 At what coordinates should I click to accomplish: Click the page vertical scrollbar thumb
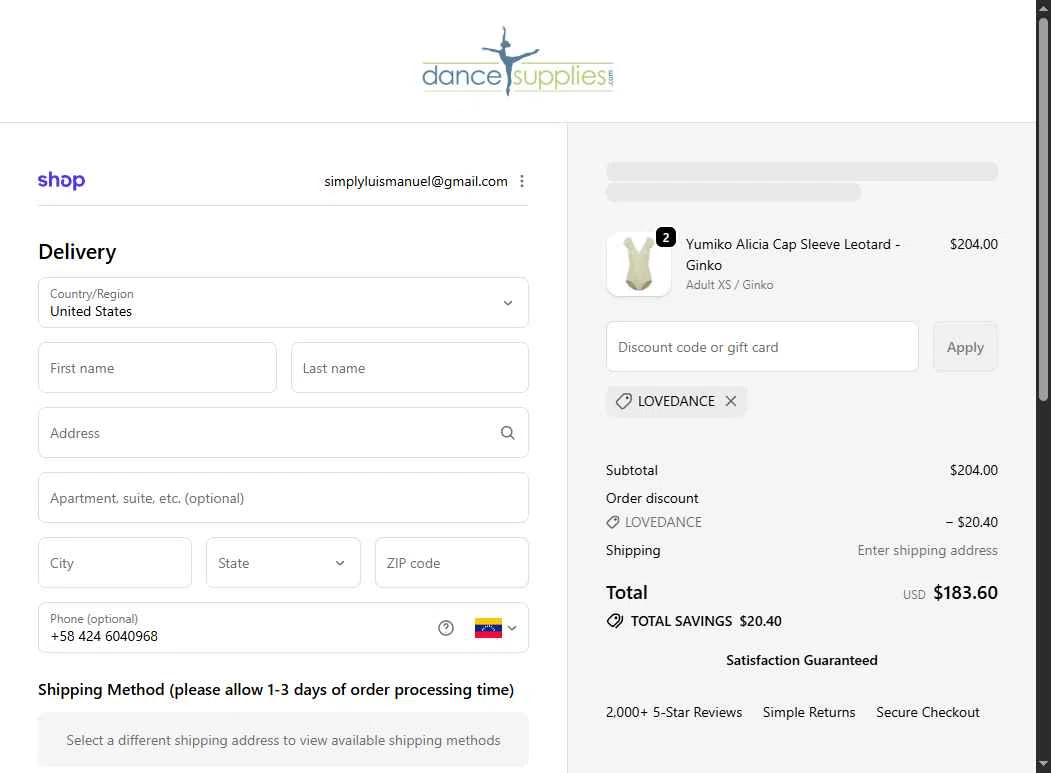[1043, 209]
